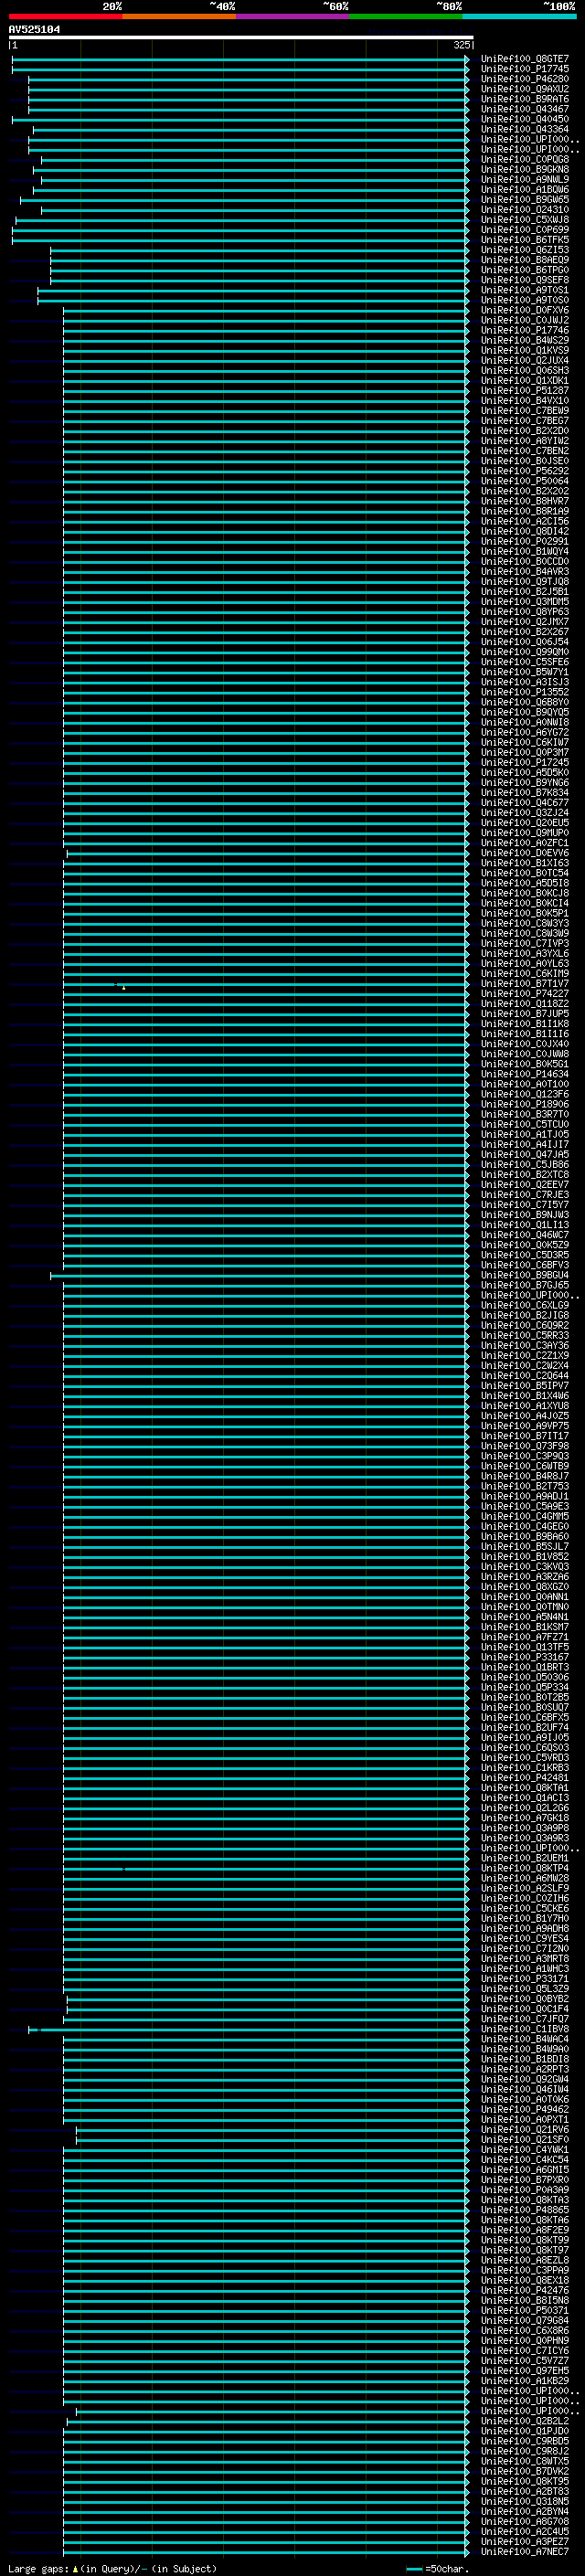The image size is (585, 2576).
Task: Open hit UniRef100_P42481
Action: (525, 1778)
